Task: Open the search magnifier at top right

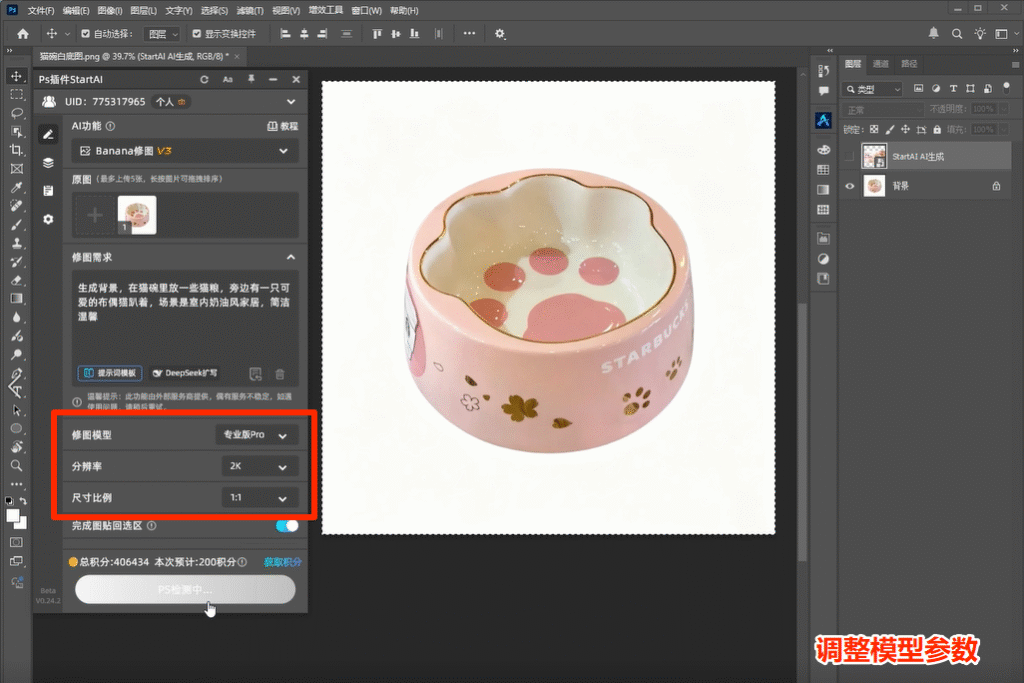Action: click(x=957, y=34)
